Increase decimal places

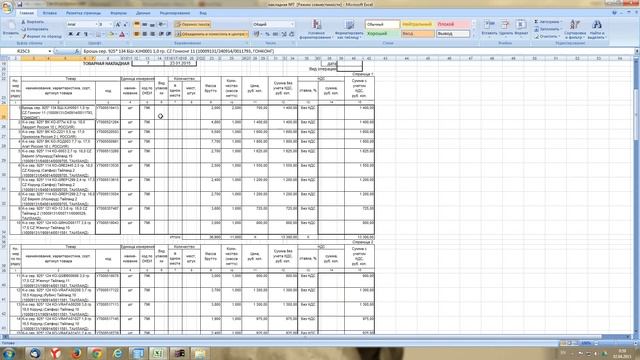[x=284, y=34]
